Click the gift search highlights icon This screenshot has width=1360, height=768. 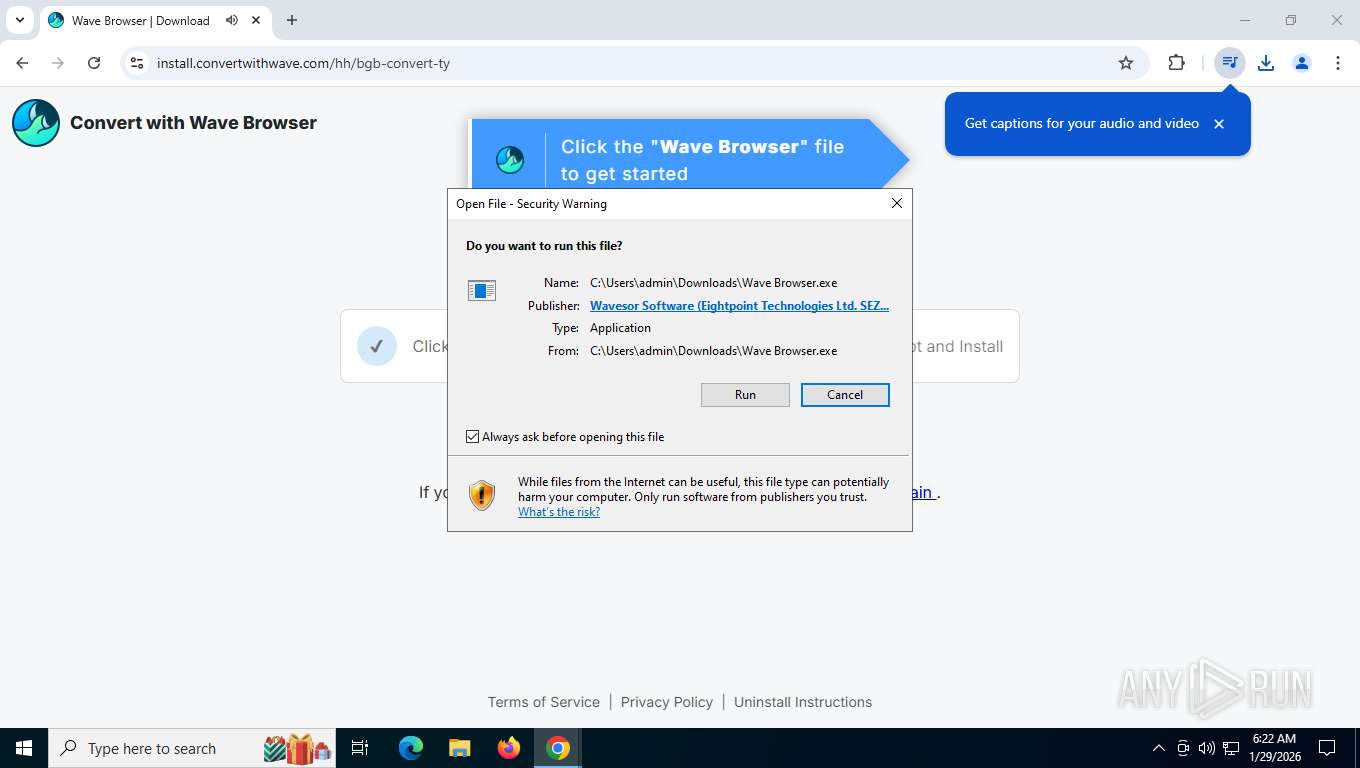pyautogui.click(x=298, y=748)
